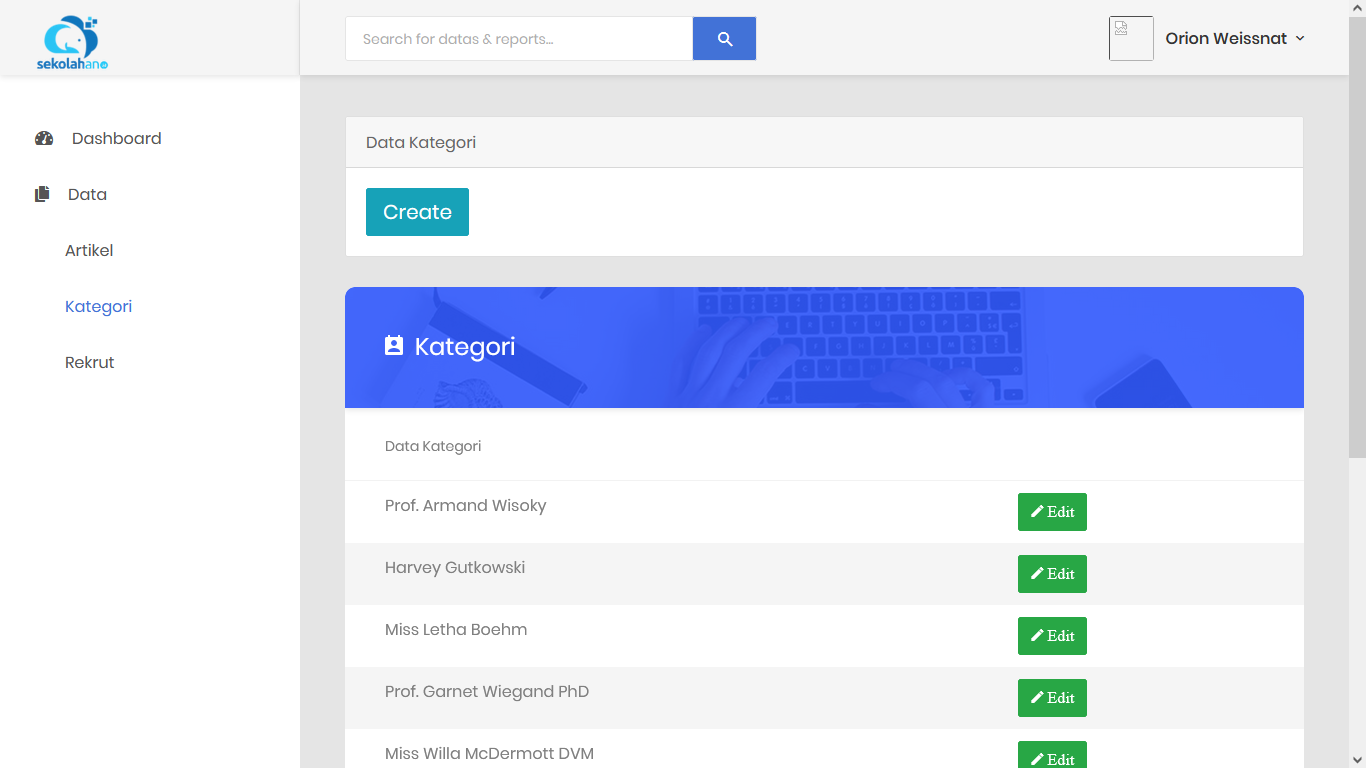Edit the Miss Letha Boehm entry

1052,636
